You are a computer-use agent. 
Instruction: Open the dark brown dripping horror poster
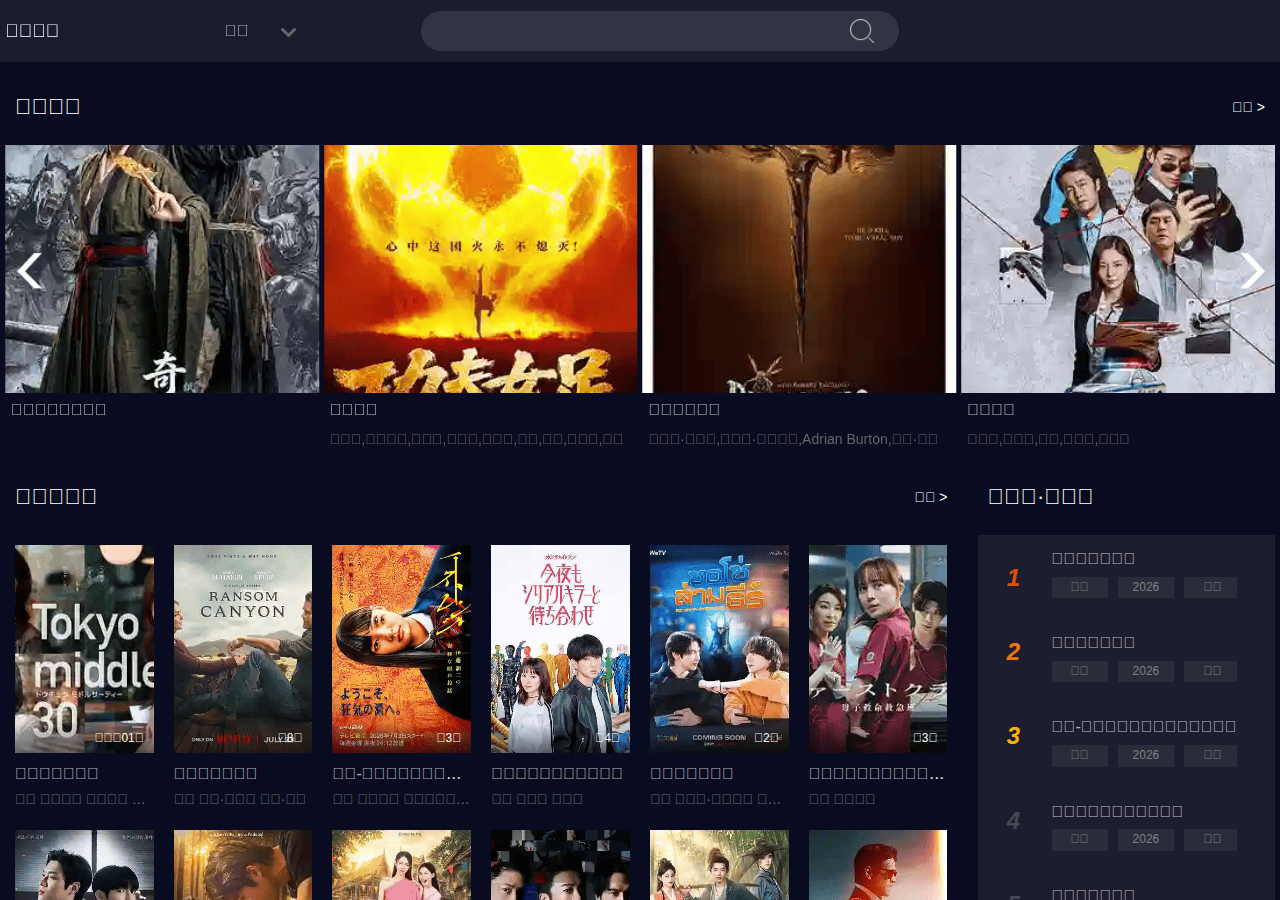799,269
